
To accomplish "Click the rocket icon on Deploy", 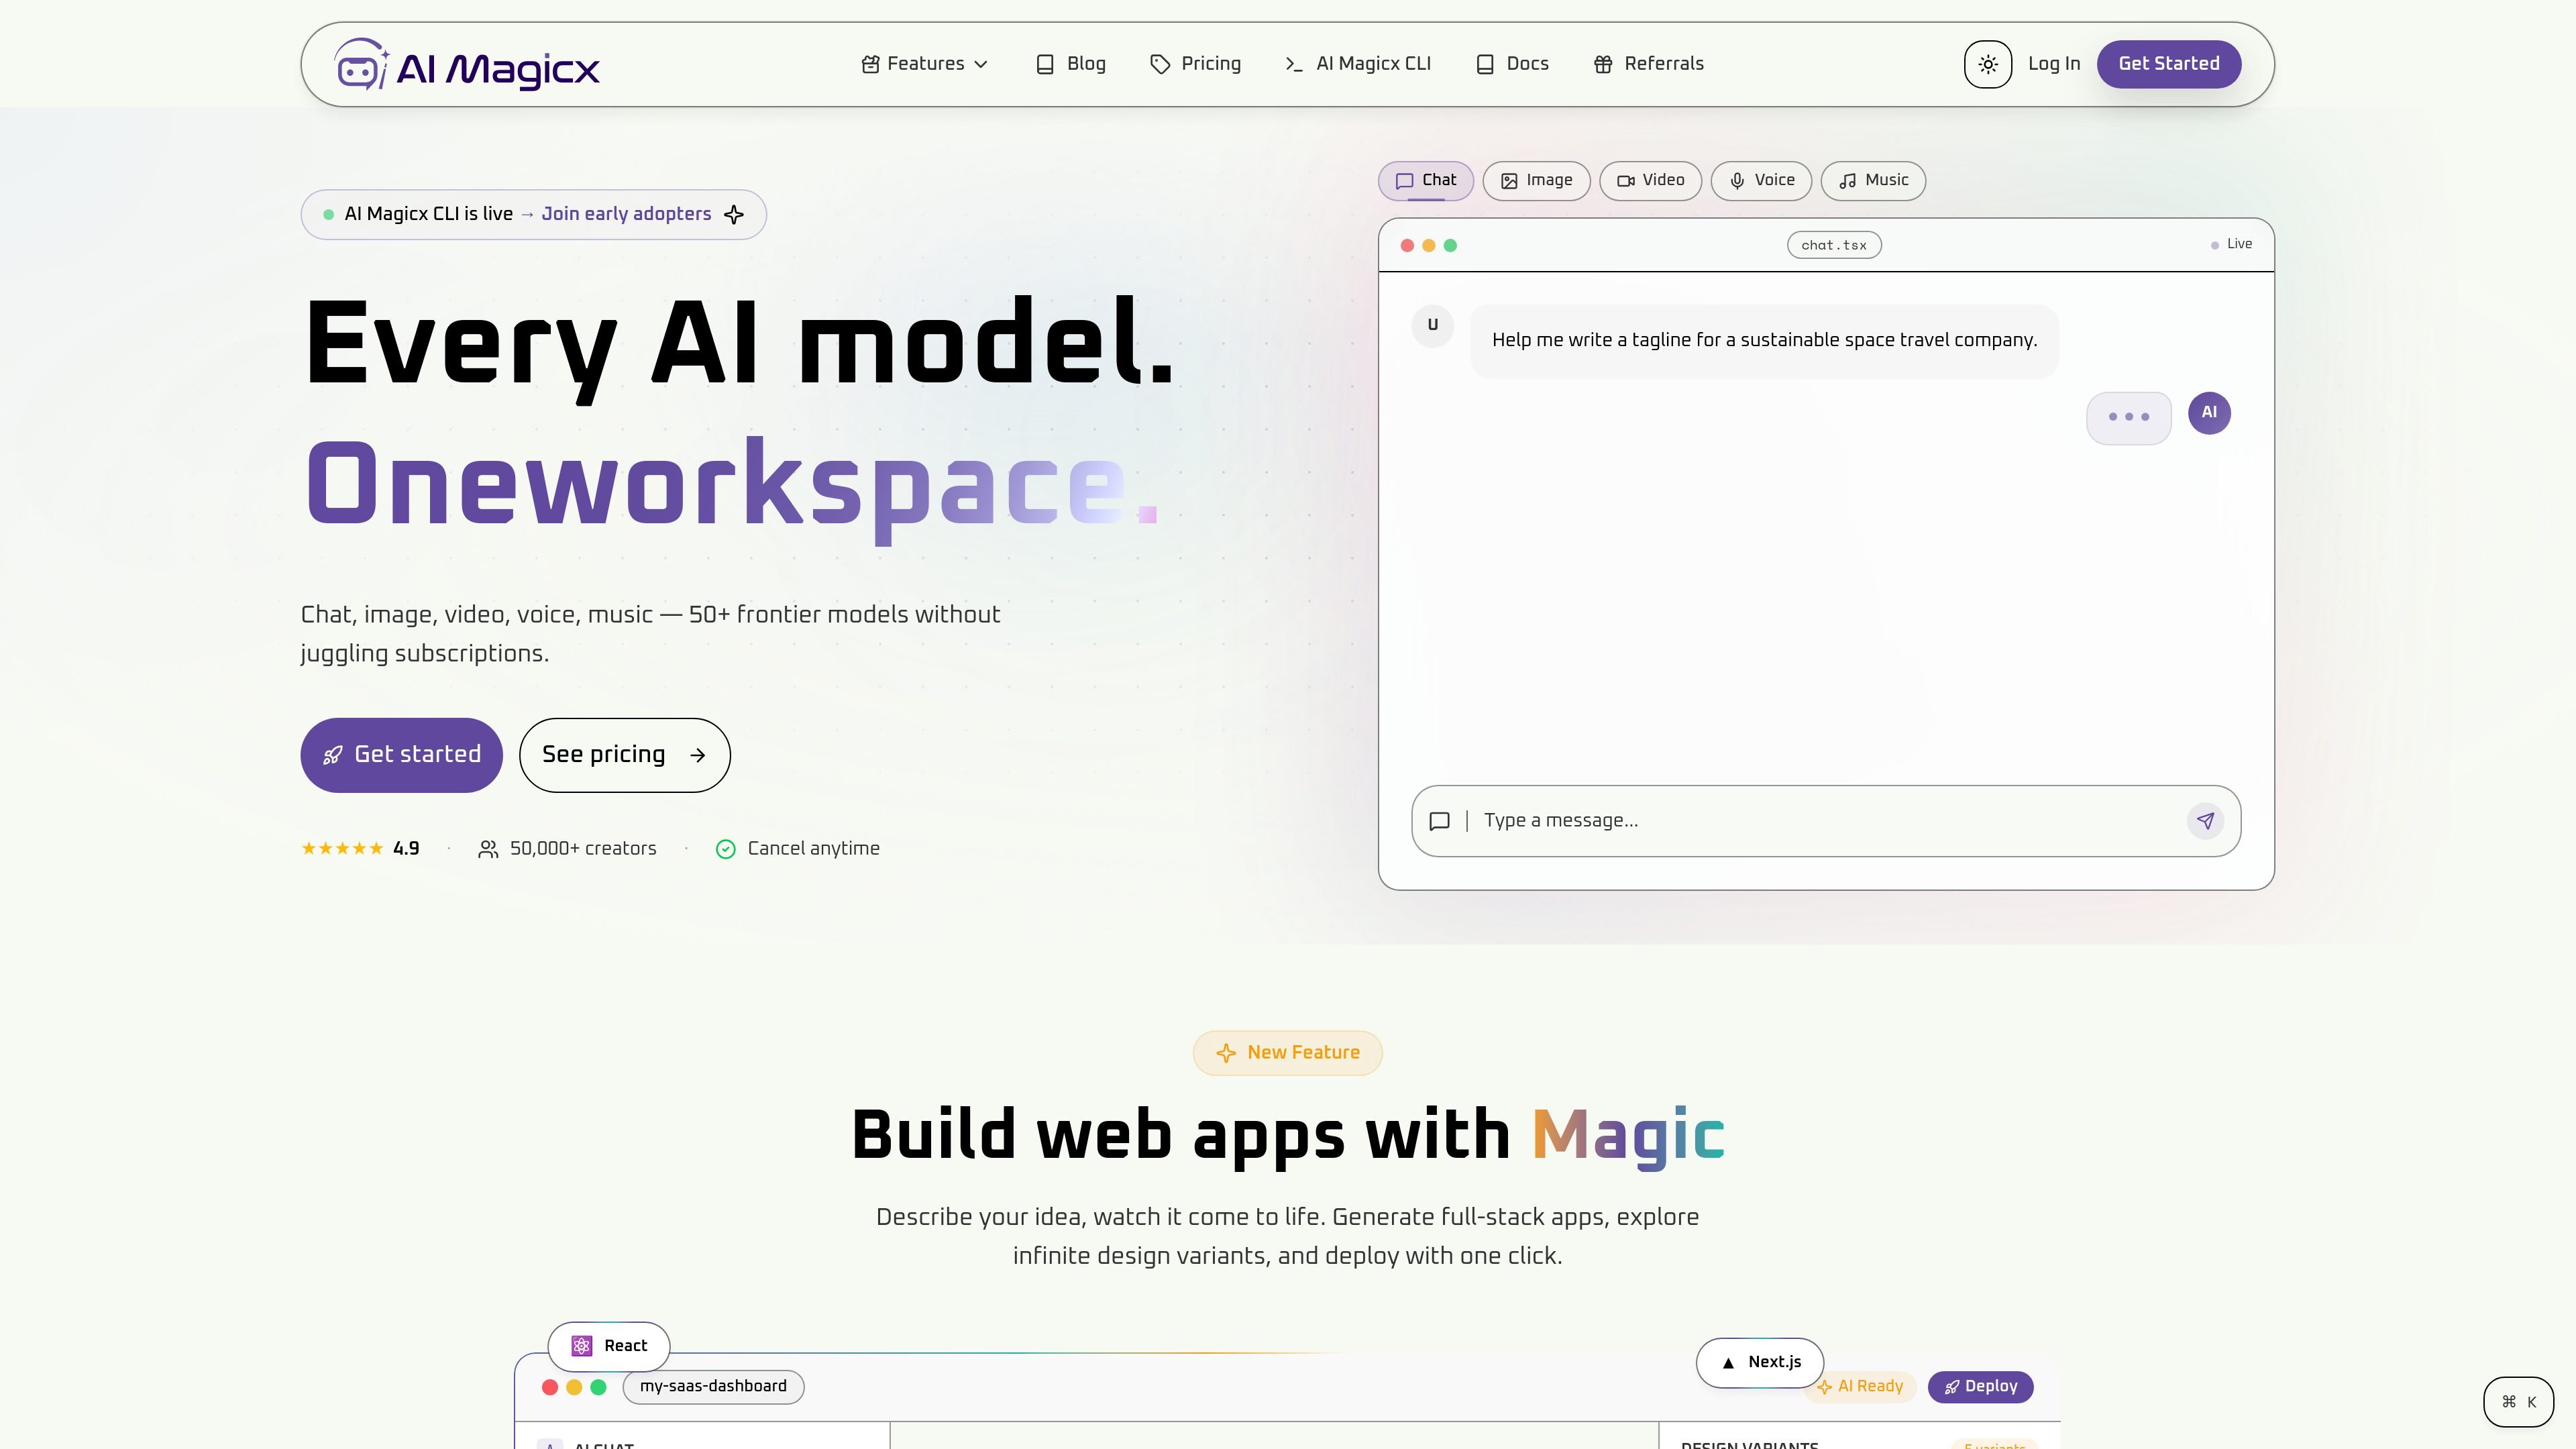I will pyautogui.click(x=1951, y=1387).
